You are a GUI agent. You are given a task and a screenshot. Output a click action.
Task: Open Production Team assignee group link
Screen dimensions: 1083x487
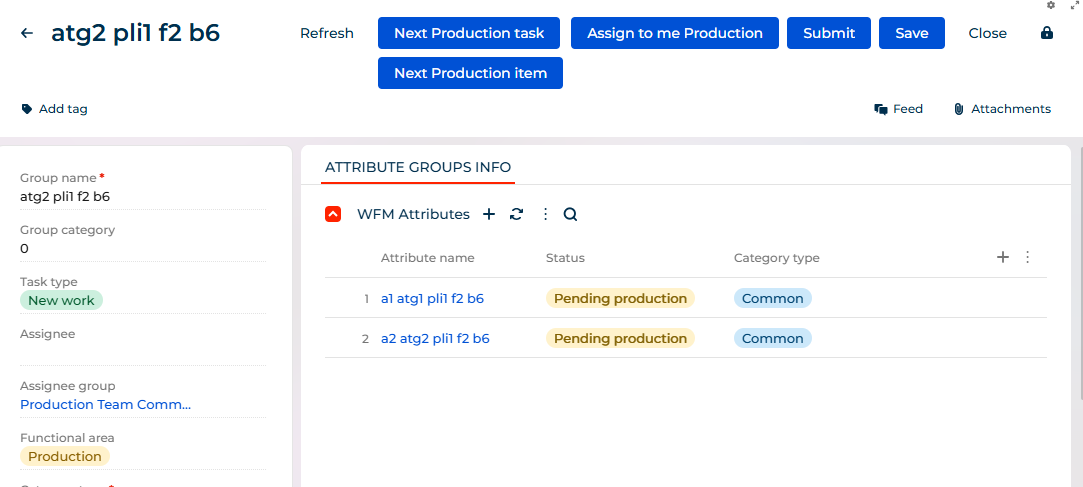click(x=106, y=405)
